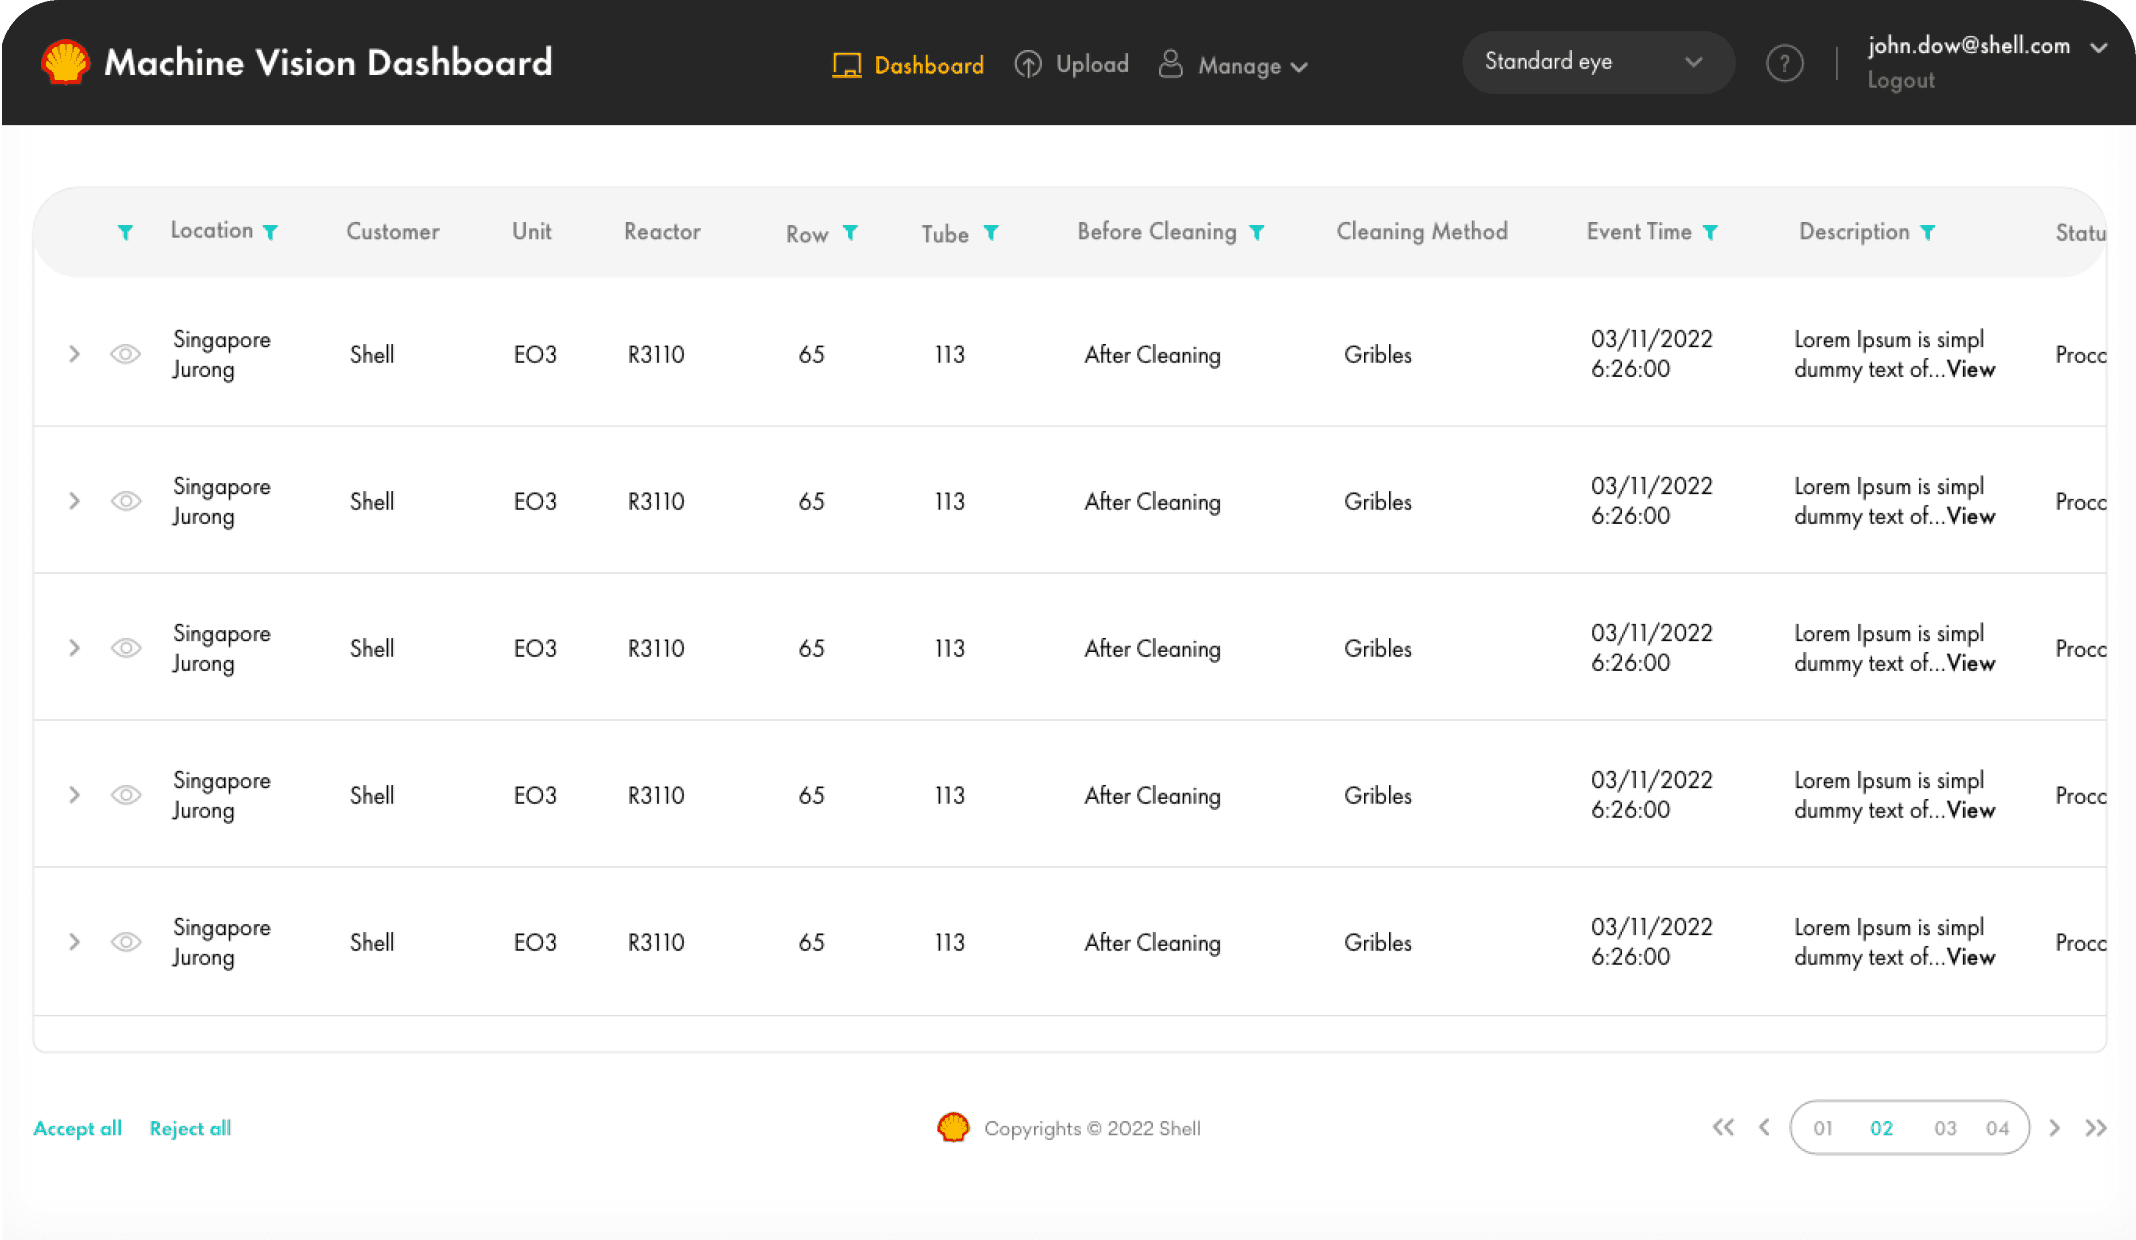Click the Reject all button
The image size is (2136, 1240).
tap(189, 1128)
